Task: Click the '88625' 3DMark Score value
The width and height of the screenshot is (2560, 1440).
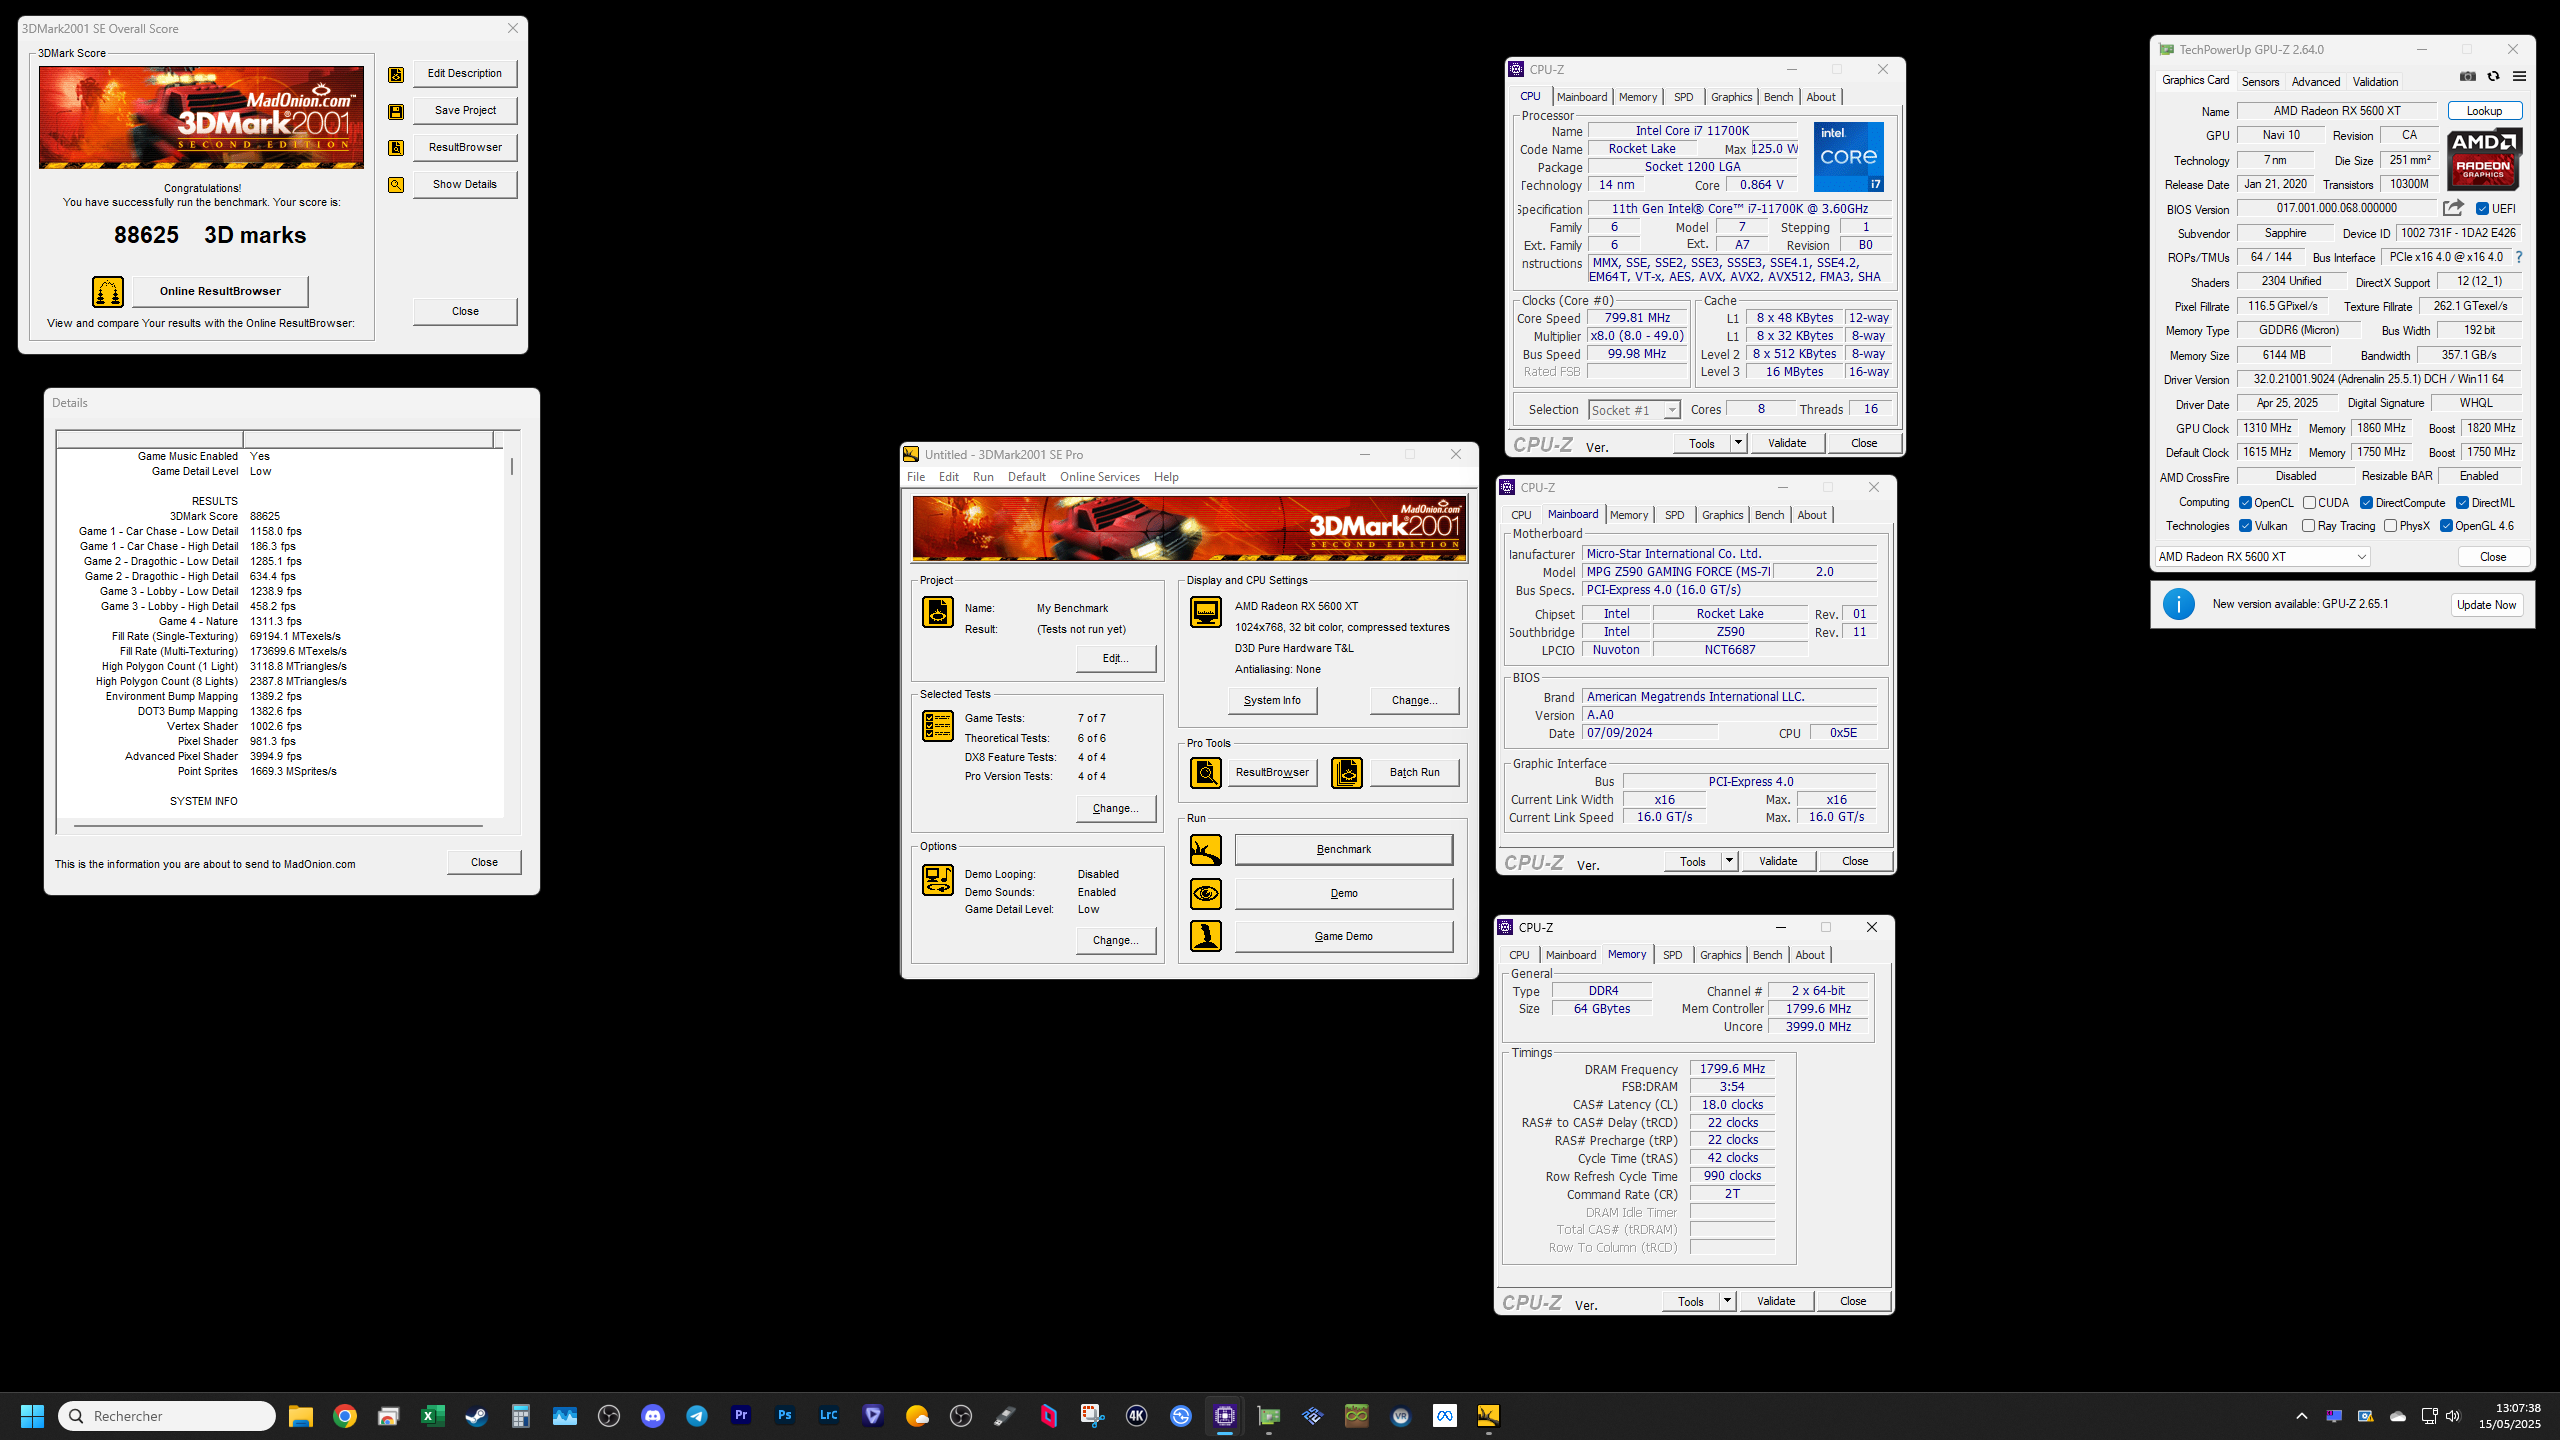Action: 265,517
